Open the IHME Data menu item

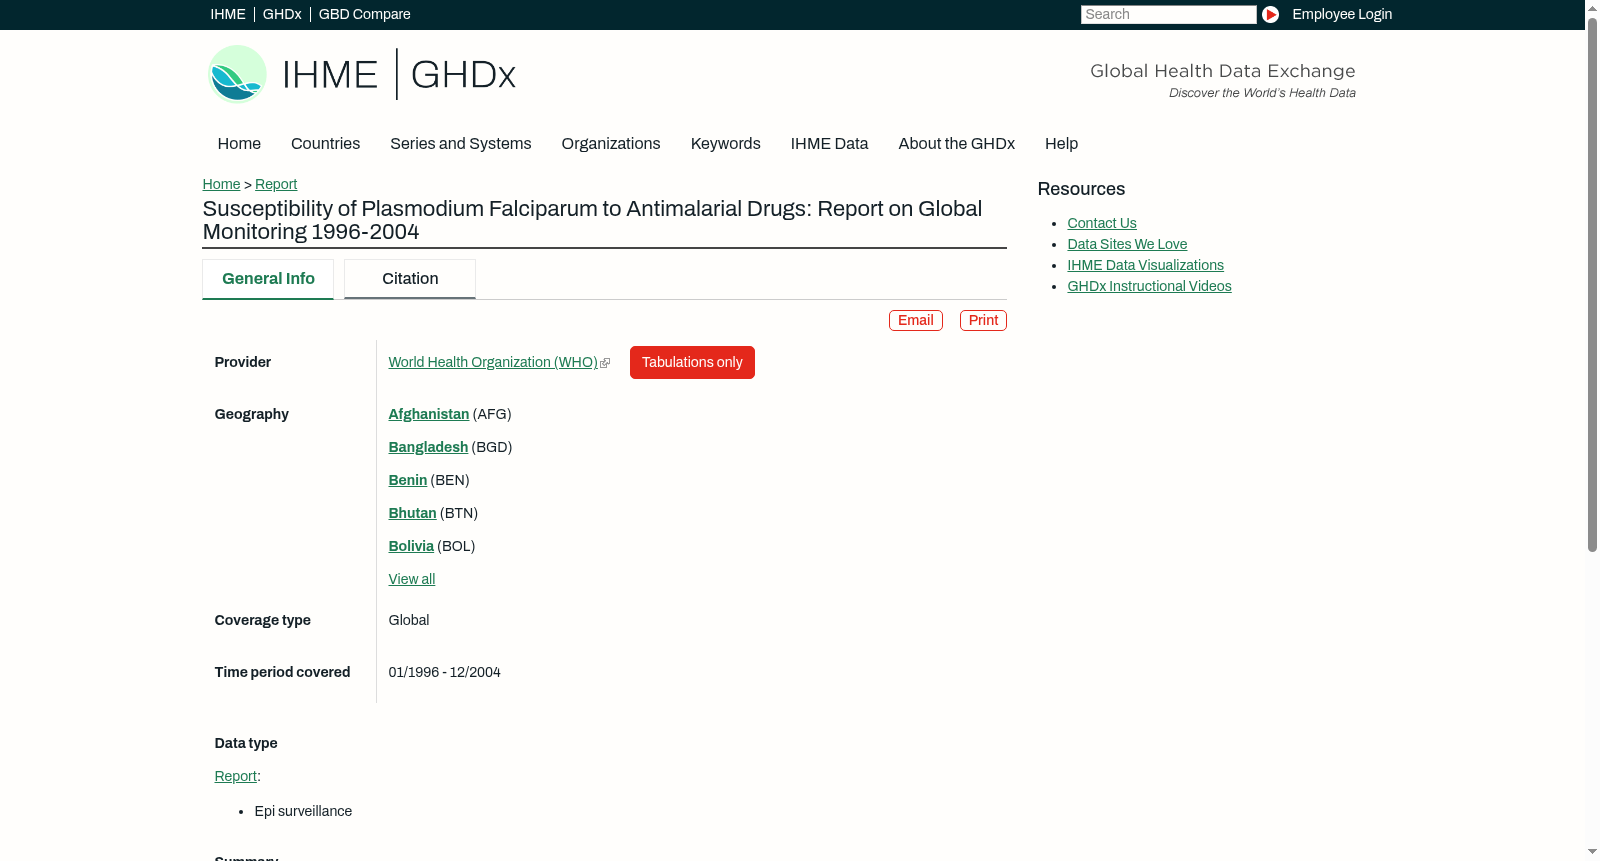point(830,144)
